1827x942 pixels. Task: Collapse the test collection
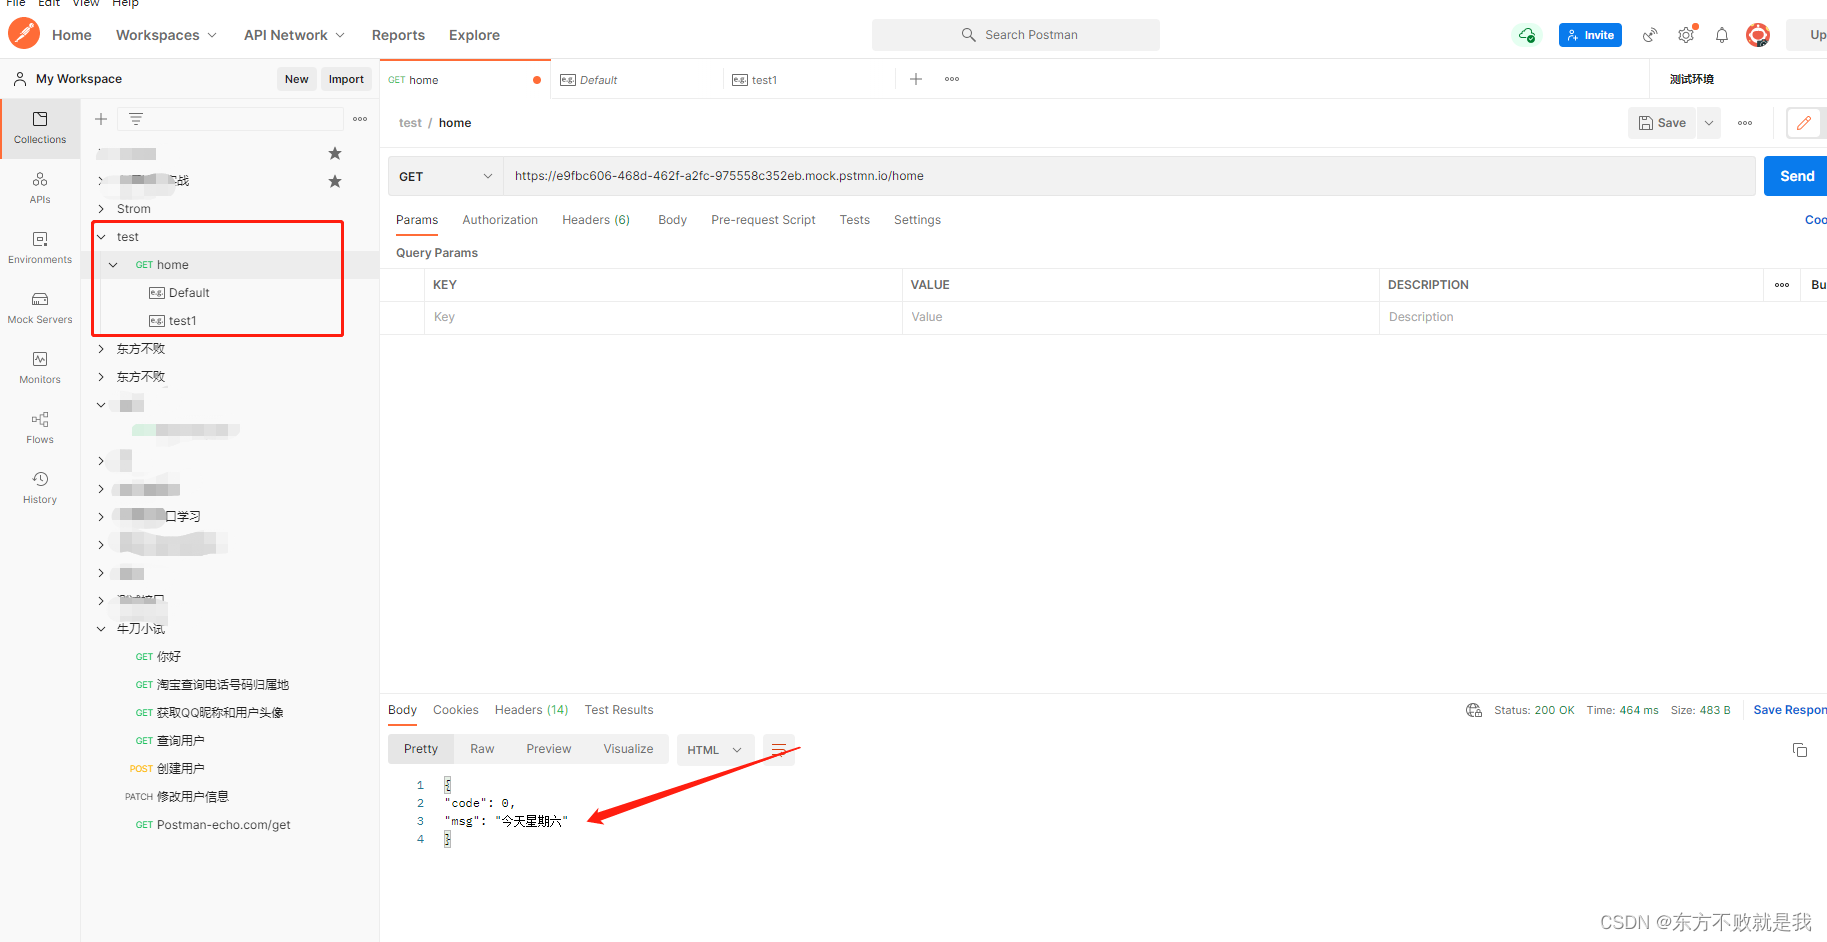click(x=101, y=236)
